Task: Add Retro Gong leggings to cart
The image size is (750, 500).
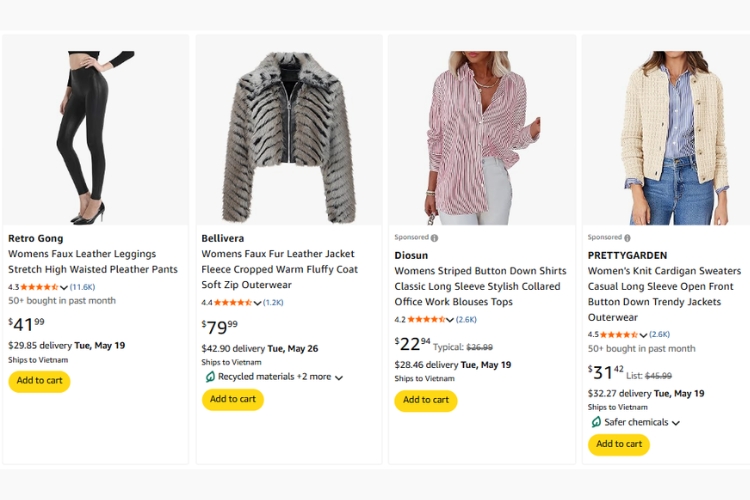Action: tap(39, 381)
